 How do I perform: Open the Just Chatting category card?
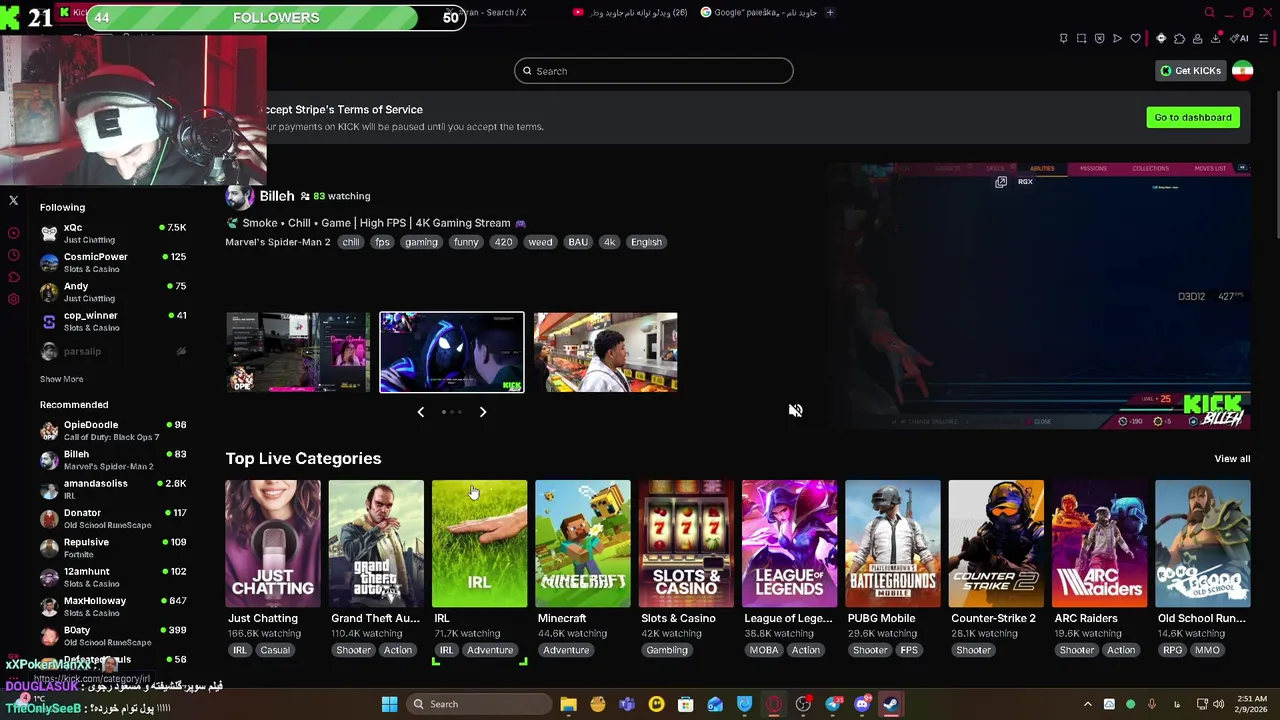[273, 544]
